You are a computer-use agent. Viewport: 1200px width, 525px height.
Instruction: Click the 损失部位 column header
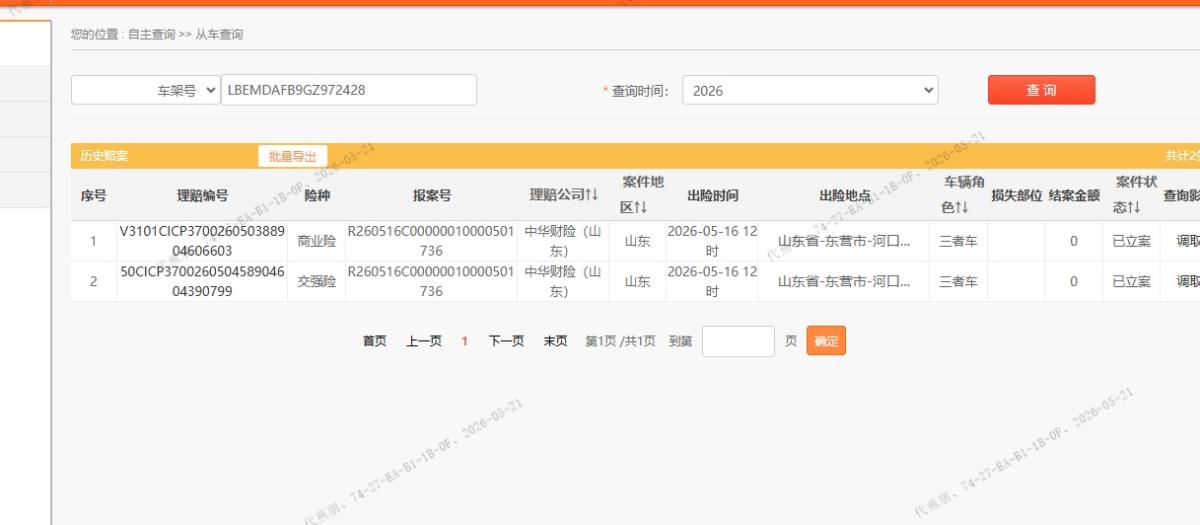point(1016,196)
